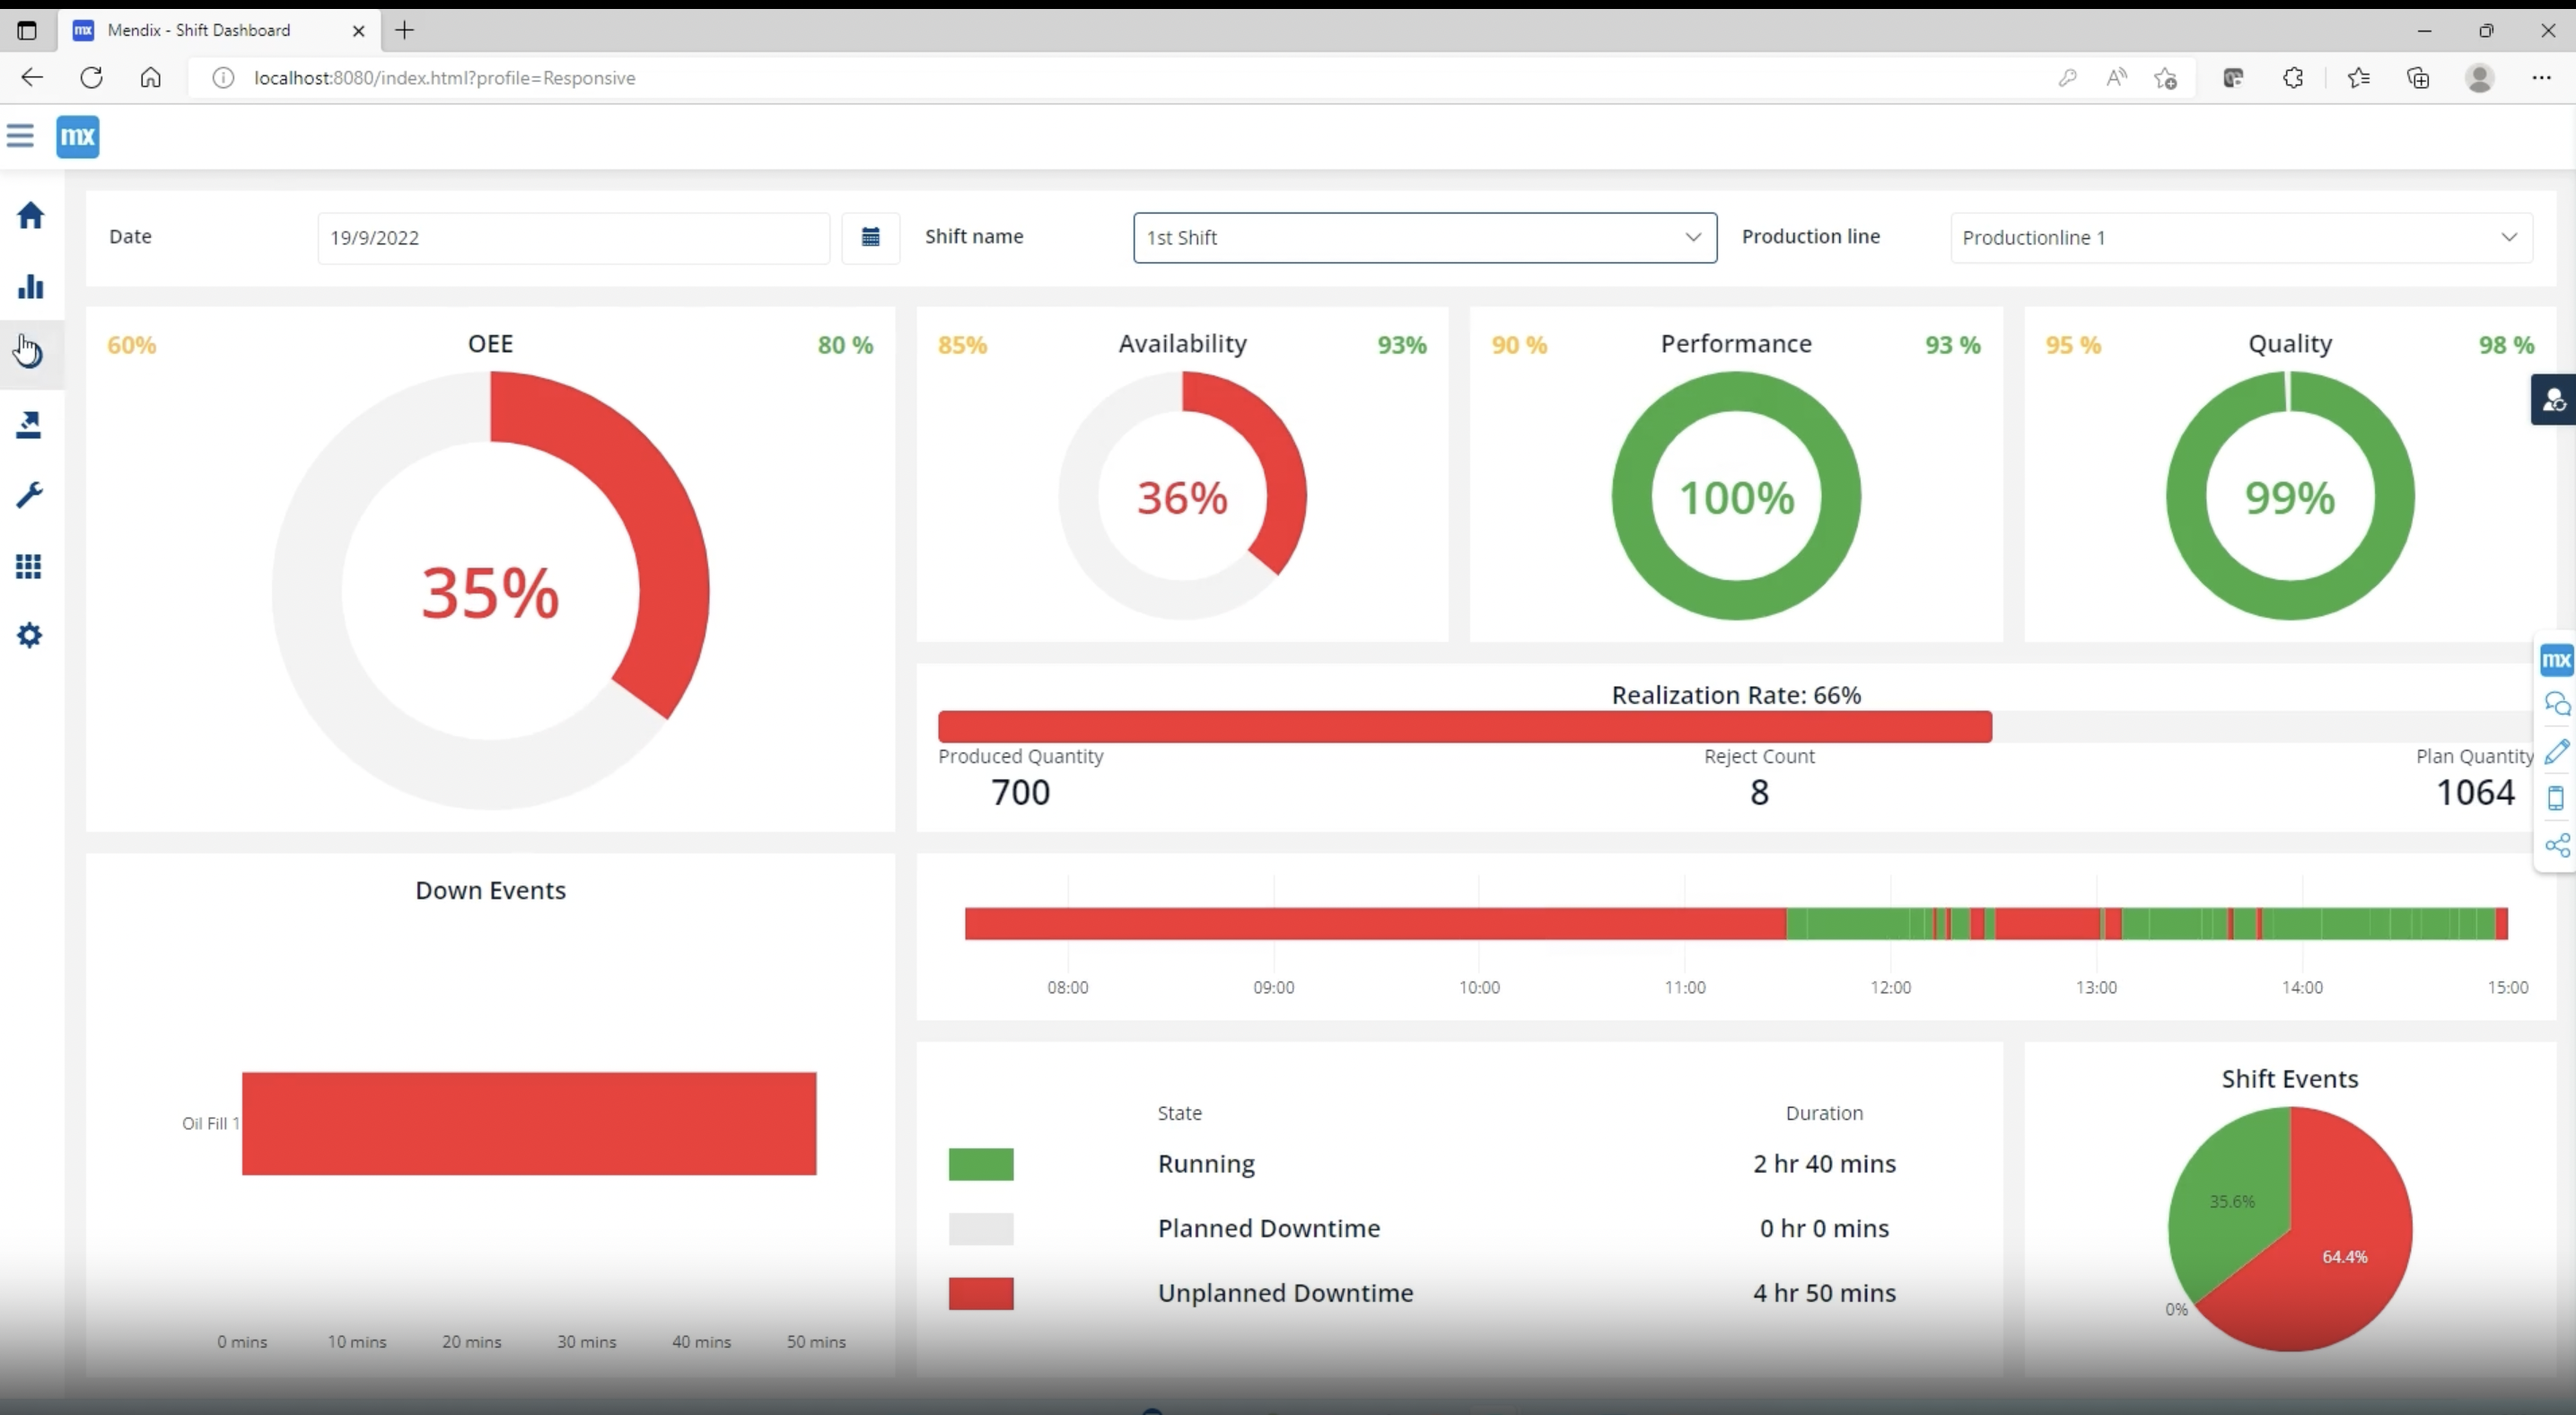Click the mx icon in the right developer toolbar
Screen dimensions: 2576x1415
coord(2556,660)
